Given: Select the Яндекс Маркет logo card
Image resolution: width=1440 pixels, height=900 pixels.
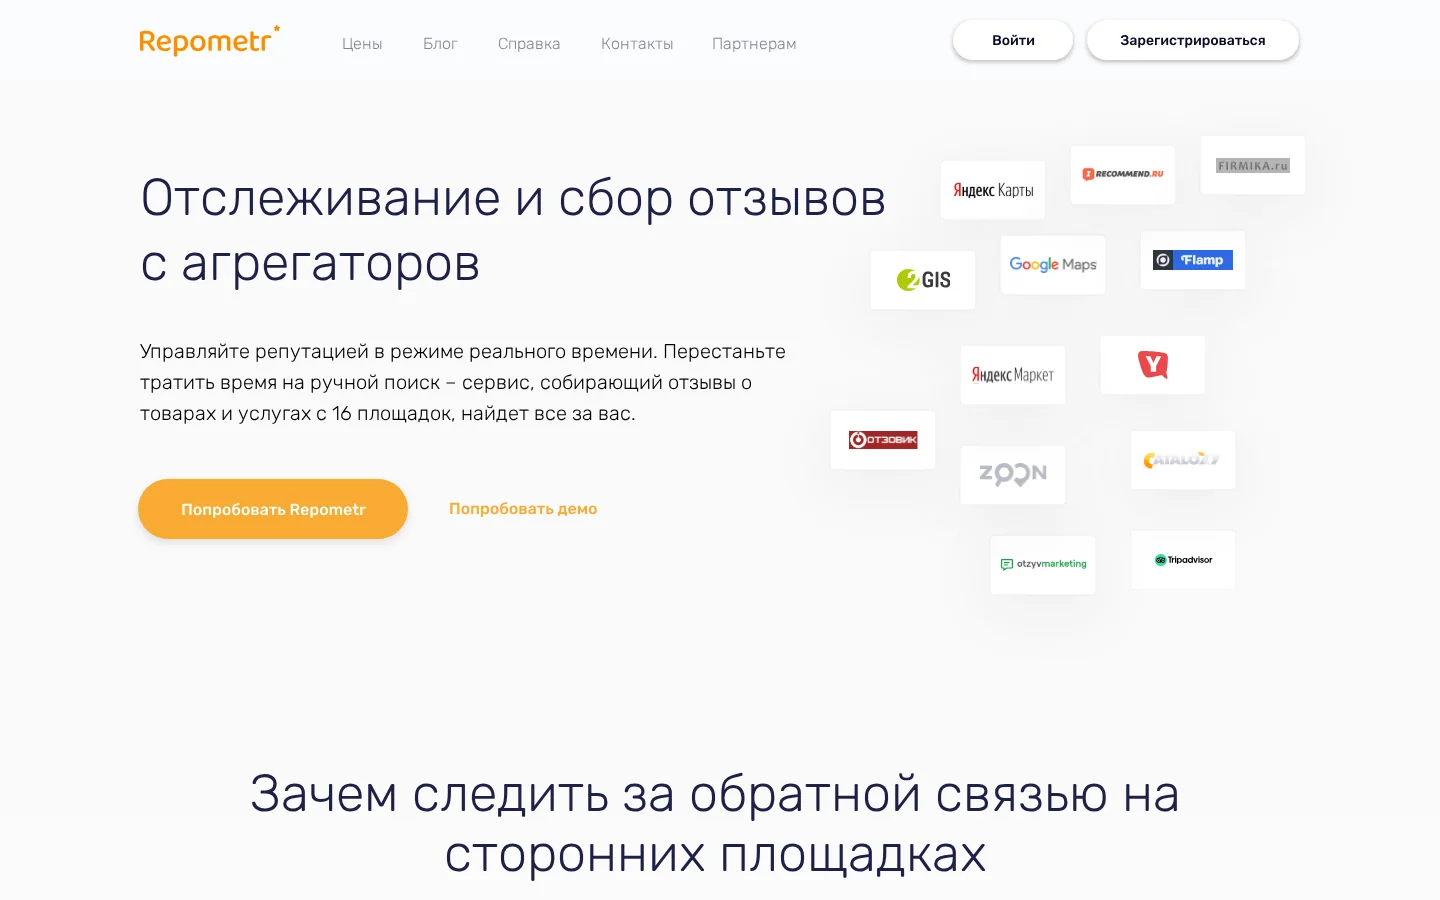Looking at the screenshot, I should click(1013, 375).
